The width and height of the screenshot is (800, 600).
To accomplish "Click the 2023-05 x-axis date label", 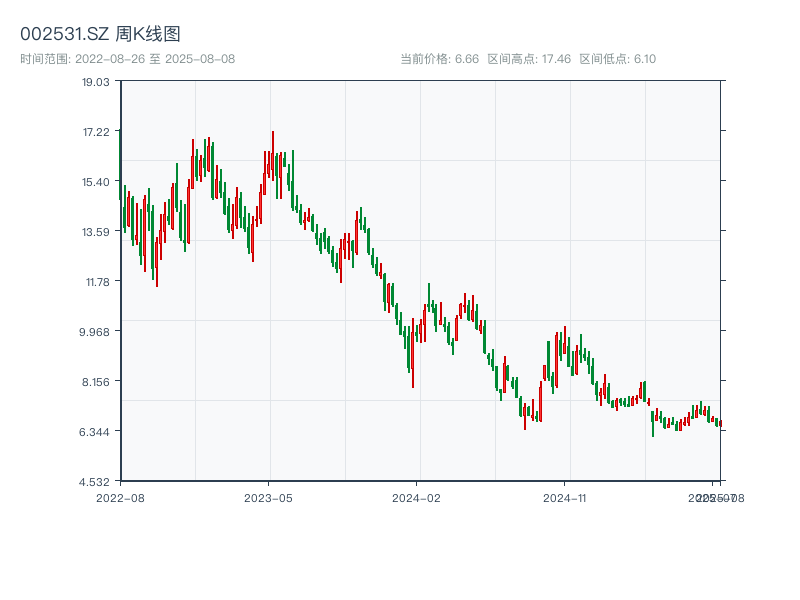I will (268, 497).
